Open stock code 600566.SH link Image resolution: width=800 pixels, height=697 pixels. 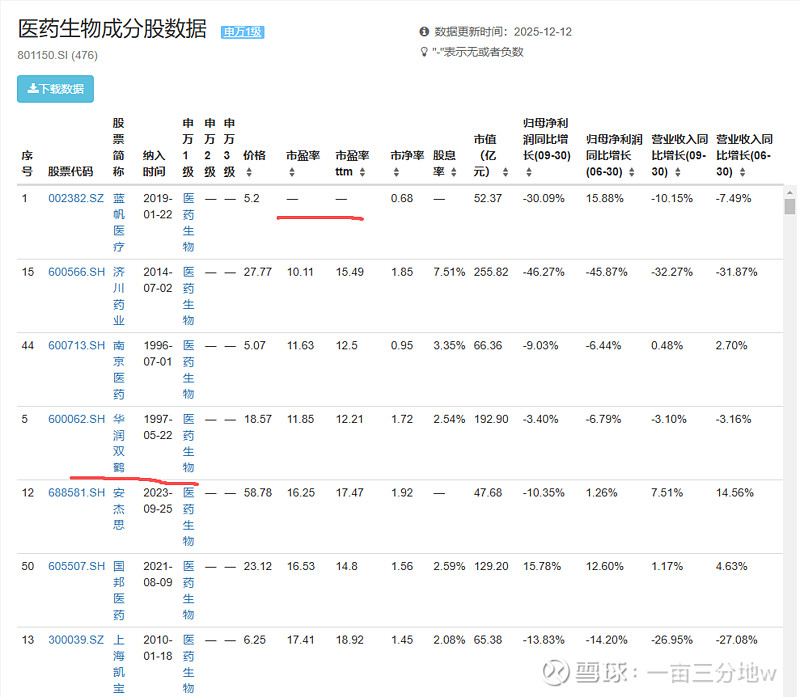(x=77, y=272)
